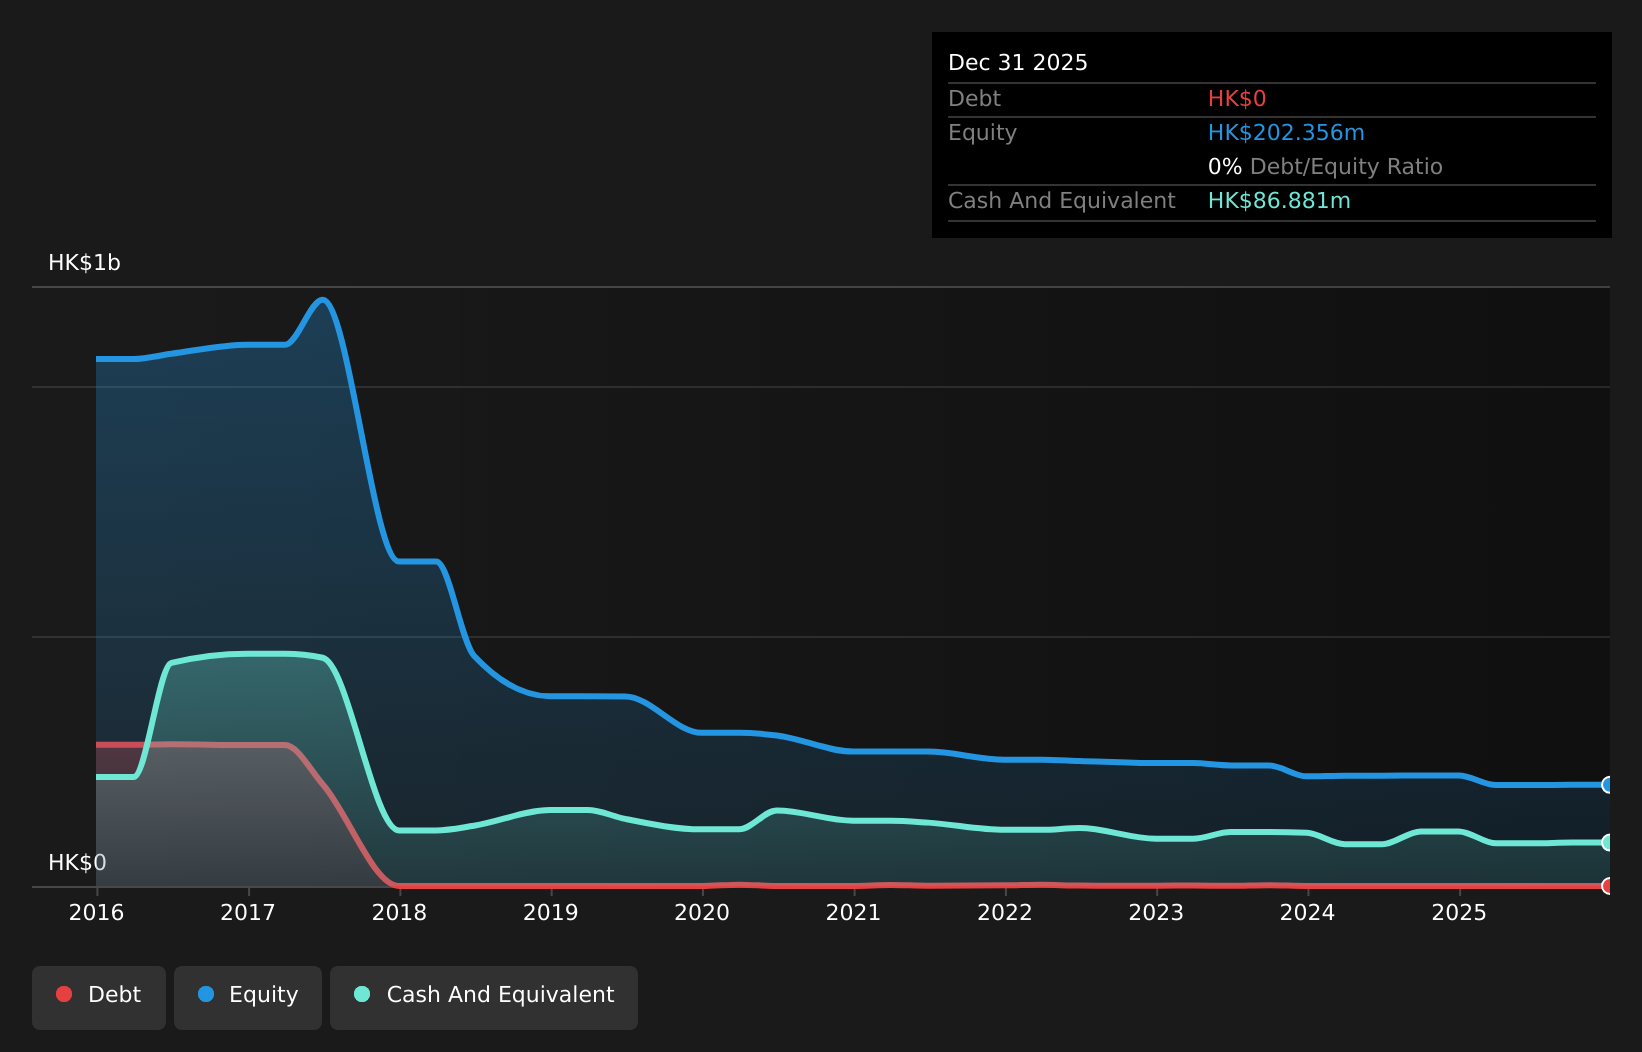The image size is (1642, 1052).
Task: Click the Cash And Equivalent tooltip label
Action: [x=1062, y=201]
